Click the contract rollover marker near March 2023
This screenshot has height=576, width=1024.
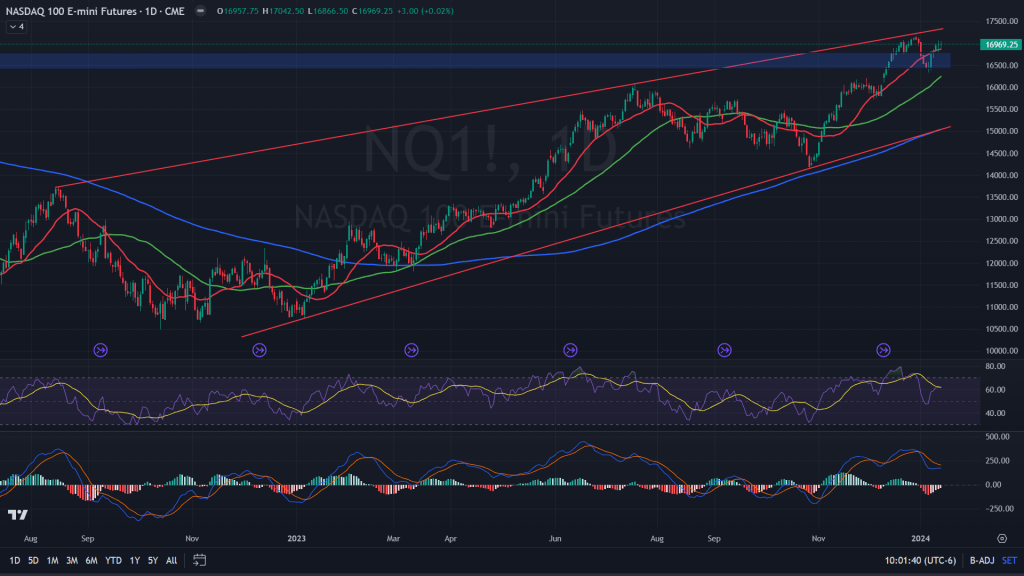(x=411, y=350)
